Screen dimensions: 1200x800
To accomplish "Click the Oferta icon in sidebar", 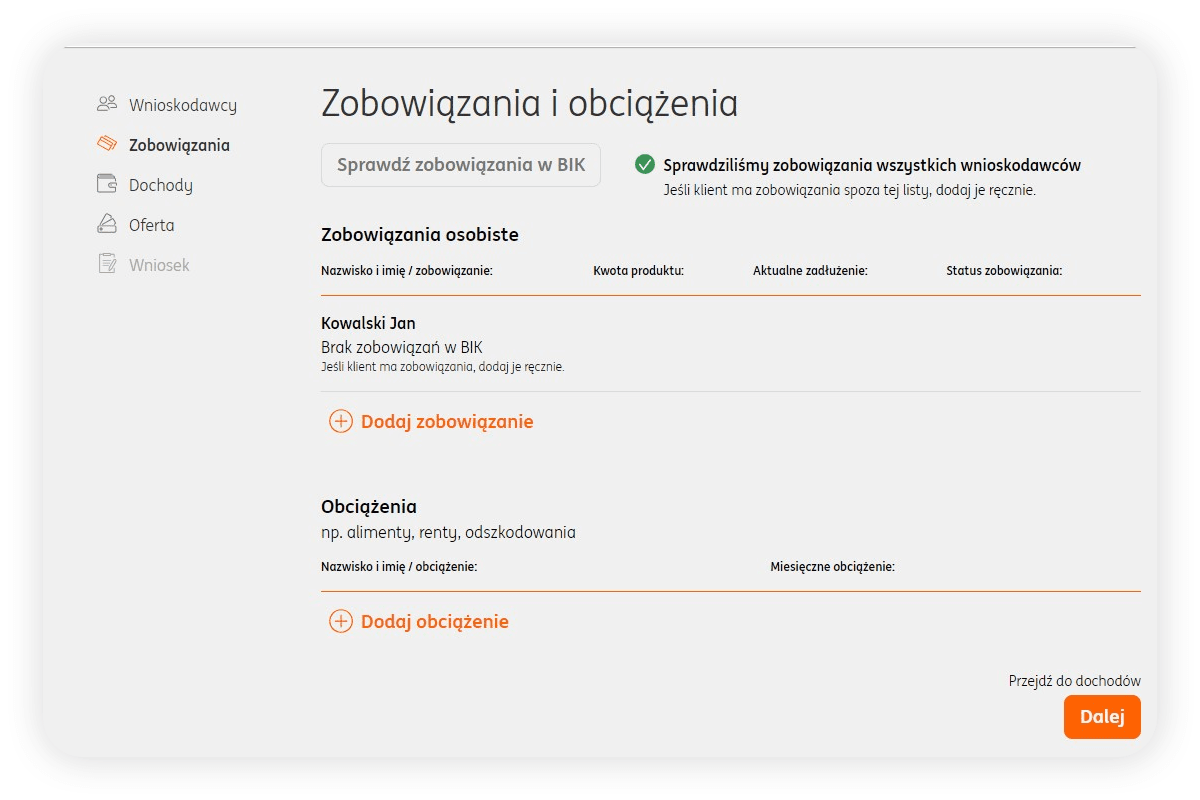I will pyautogui.click(x=107, y=224).
